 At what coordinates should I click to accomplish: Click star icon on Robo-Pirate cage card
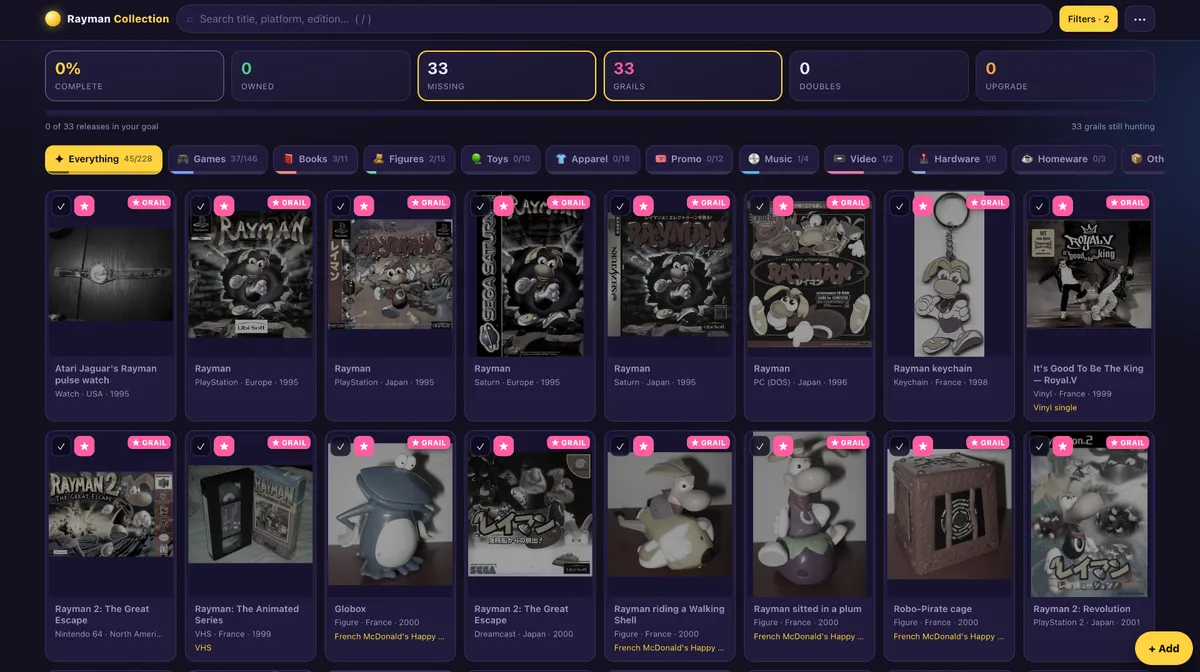tap(923, 446)
